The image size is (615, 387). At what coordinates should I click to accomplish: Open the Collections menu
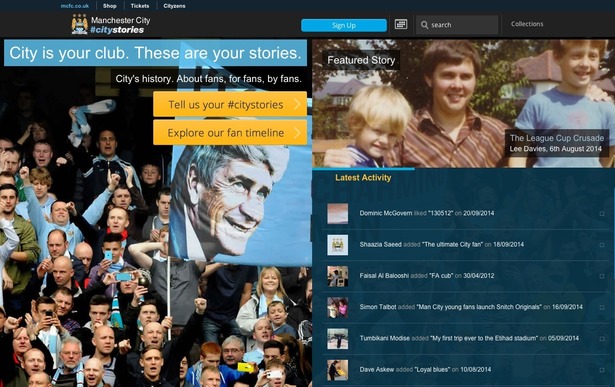point(527,24)
